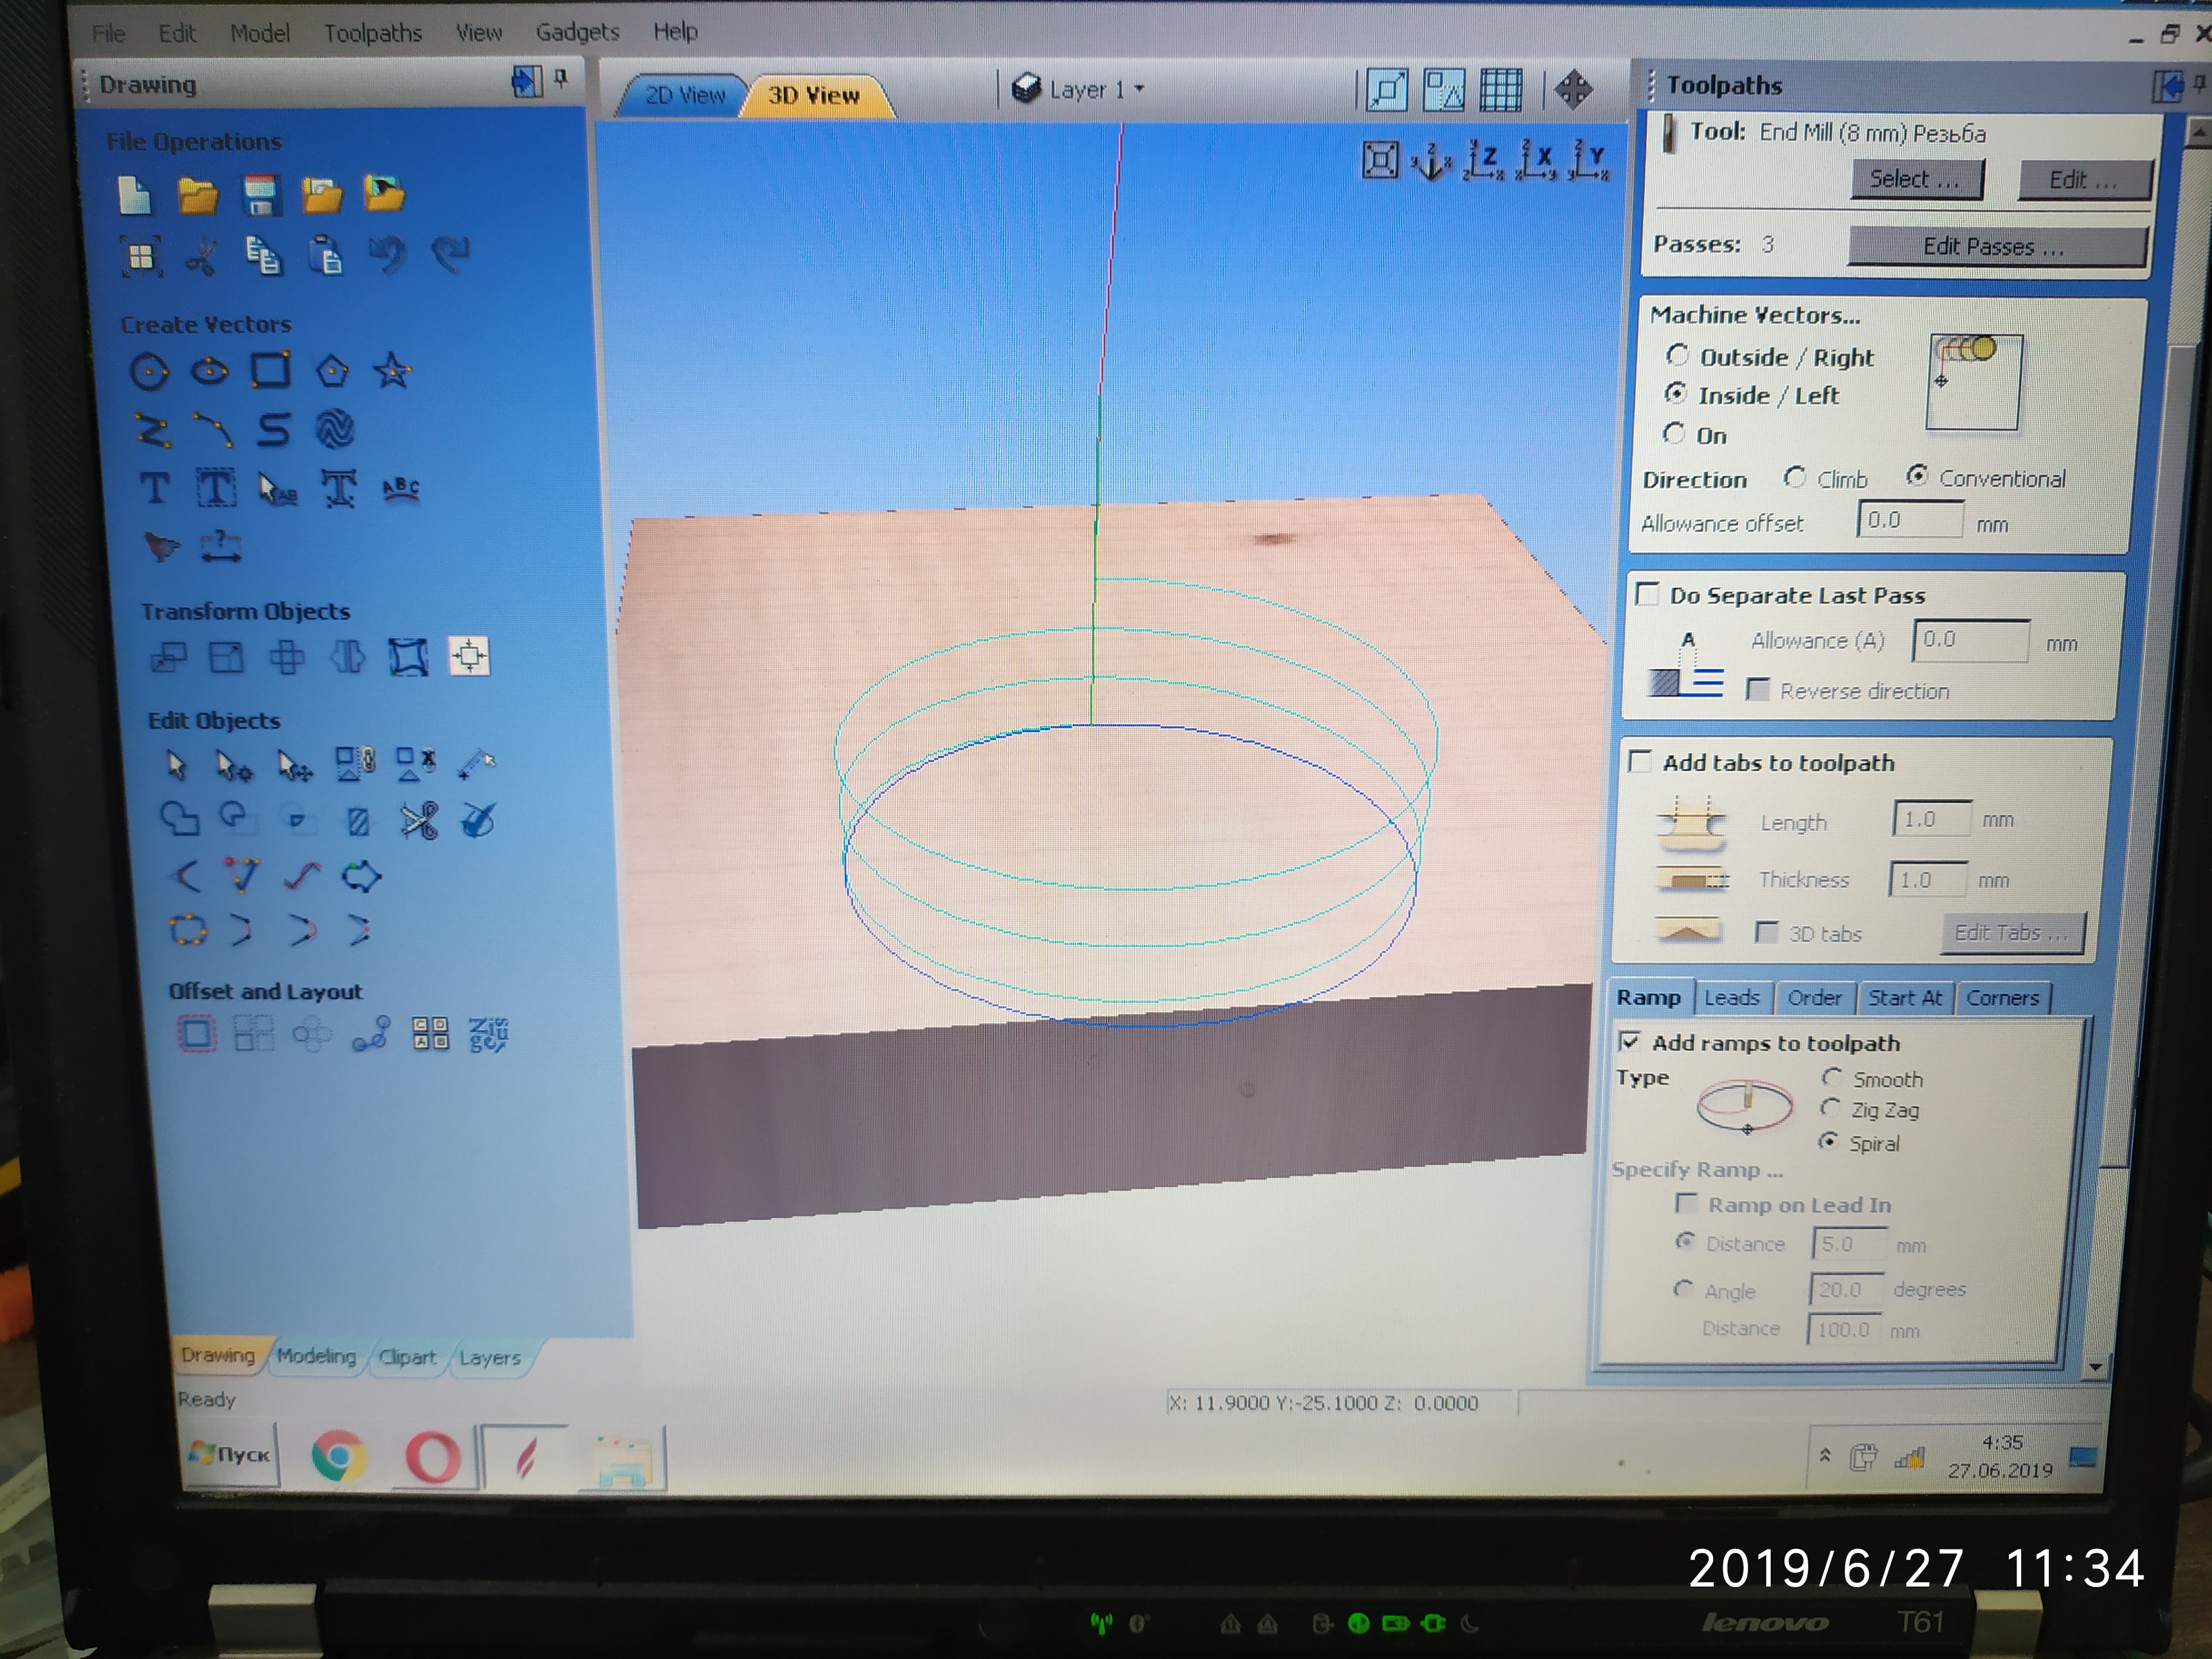Click zoom-to-fit icon in 3D view

point(1380,160)
